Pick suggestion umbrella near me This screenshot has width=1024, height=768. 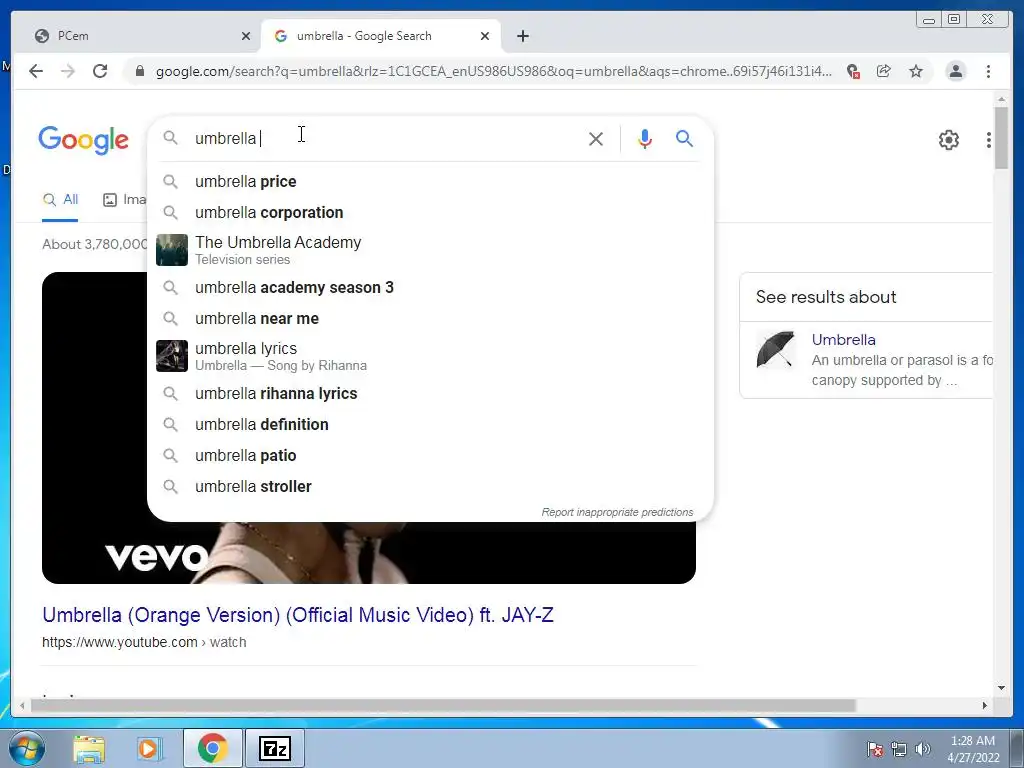coord(430,319)
